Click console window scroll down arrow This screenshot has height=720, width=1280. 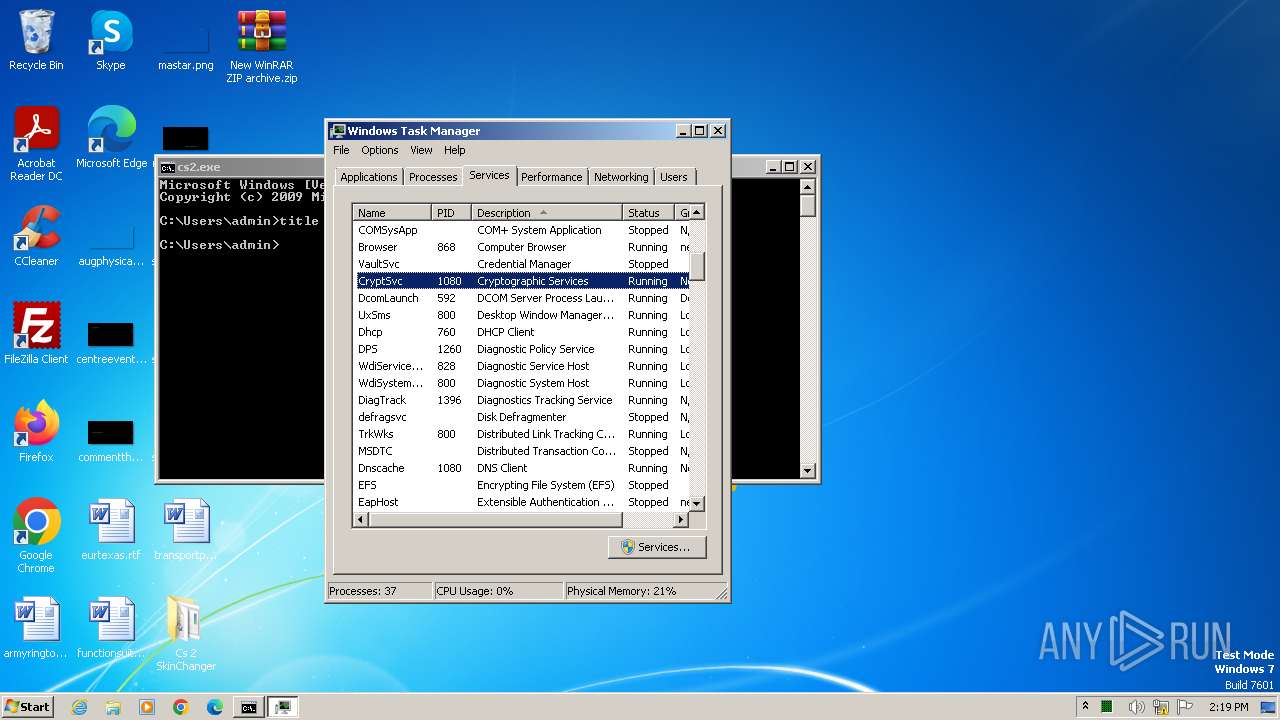tap(808, 470)
